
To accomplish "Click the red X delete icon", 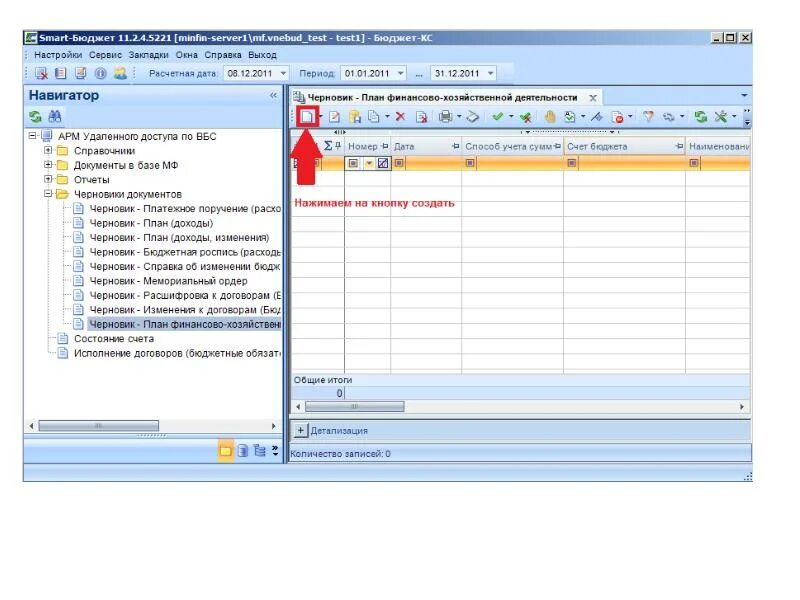I will [401, 117].
